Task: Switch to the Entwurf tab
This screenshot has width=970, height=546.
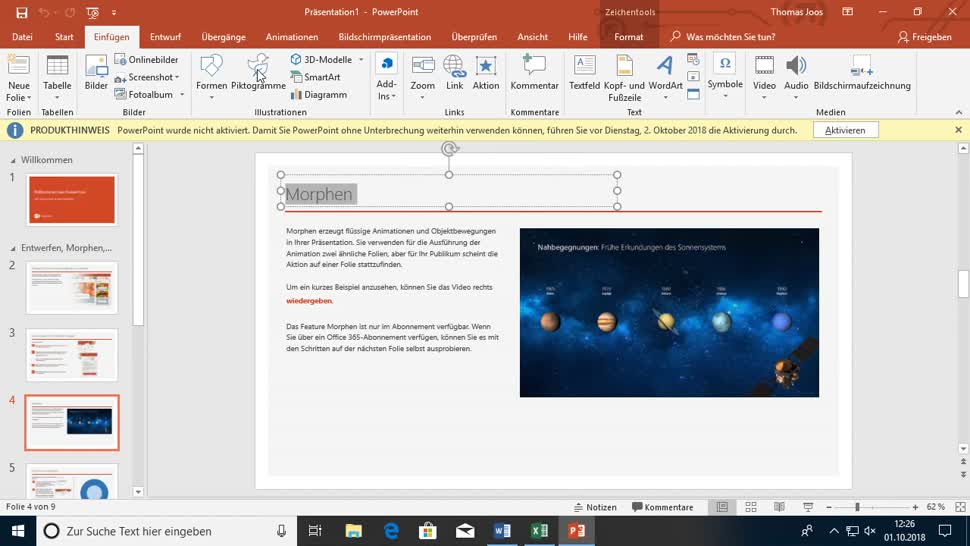Action: pyautogui.click(x=165, y=37)
